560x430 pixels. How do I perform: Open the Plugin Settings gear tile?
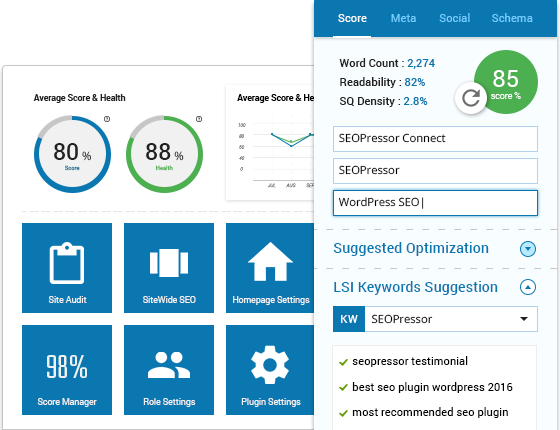tap(270, 370)
